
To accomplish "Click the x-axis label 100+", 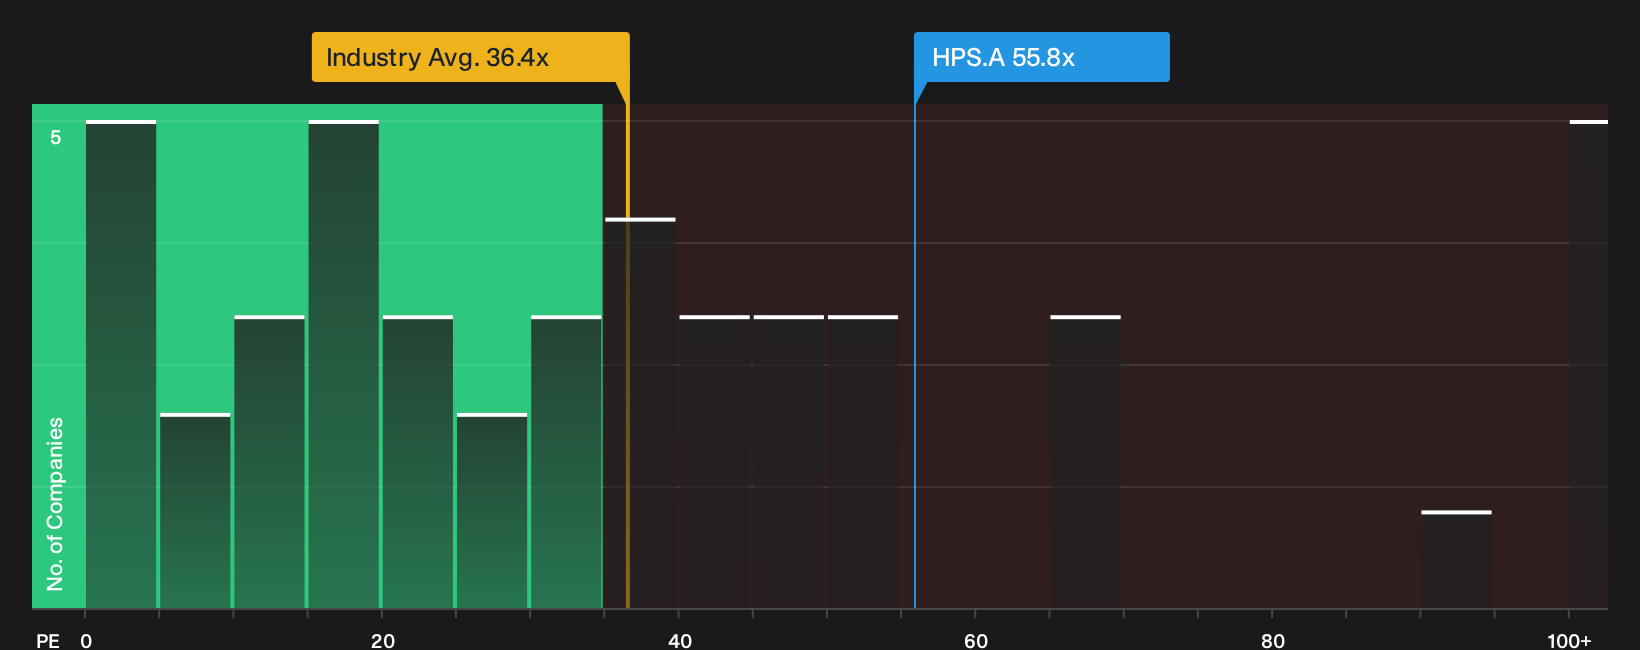I will point(1569,640).
